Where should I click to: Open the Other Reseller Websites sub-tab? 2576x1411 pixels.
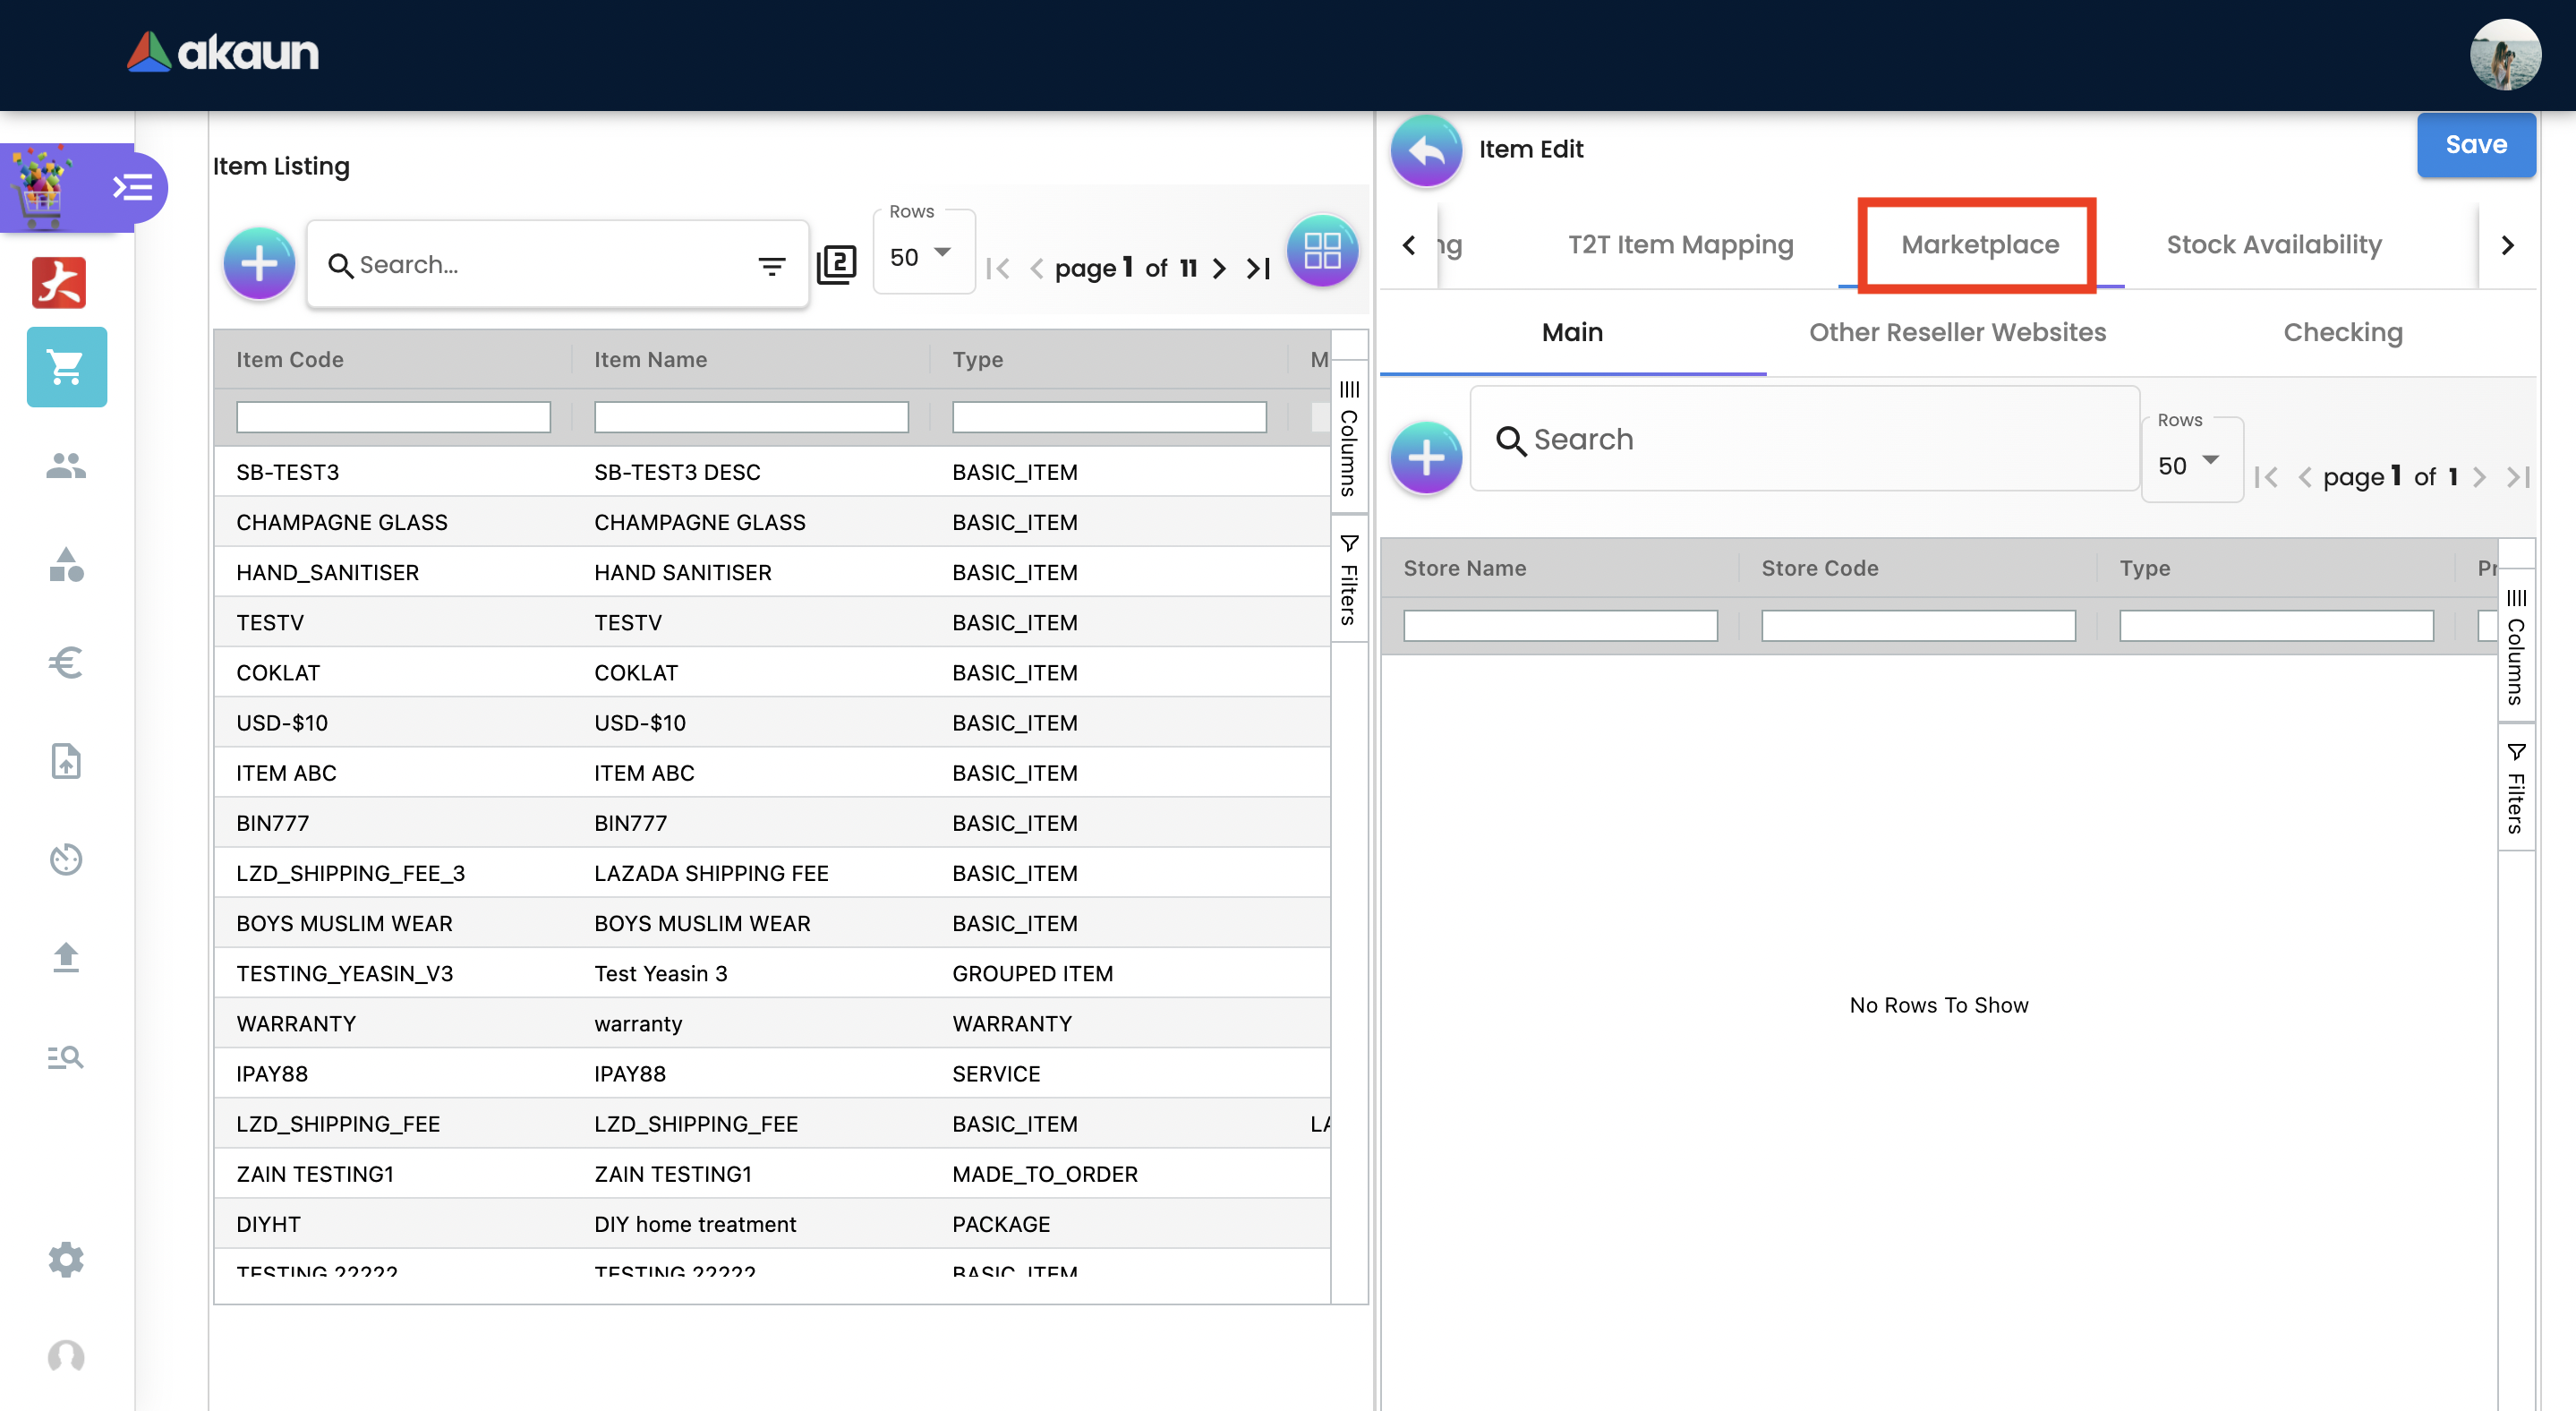tap(1956, 332)
